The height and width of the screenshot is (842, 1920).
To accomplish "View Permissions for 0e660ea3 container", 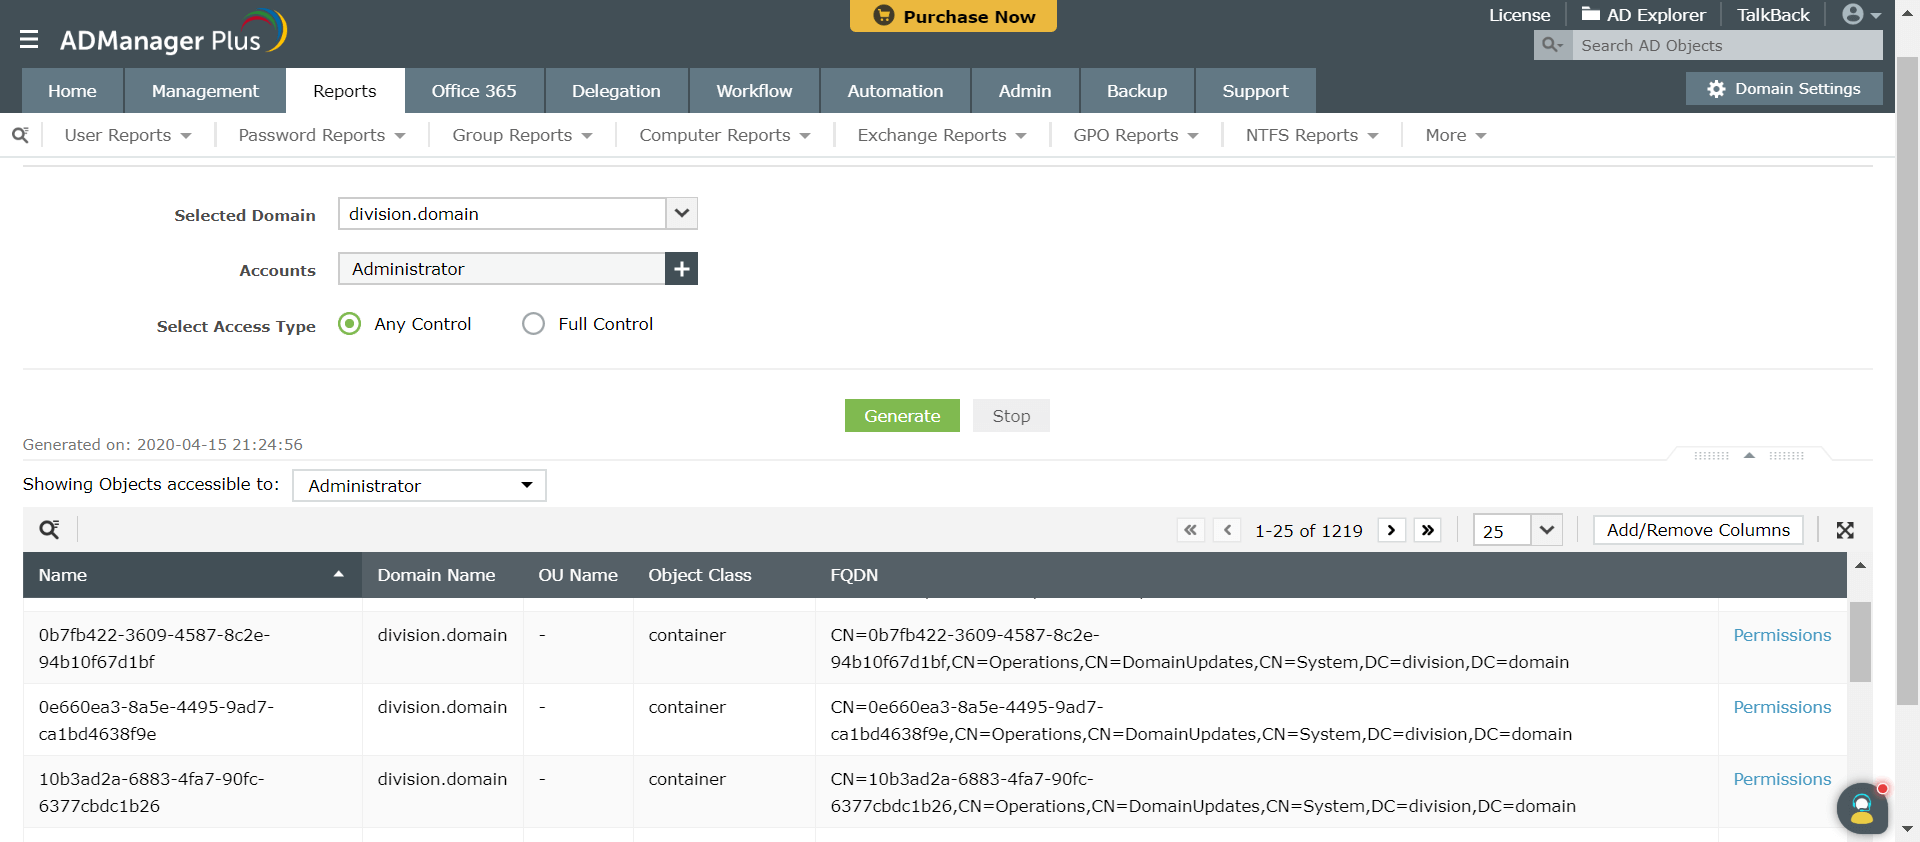I will pos(1782,707).
